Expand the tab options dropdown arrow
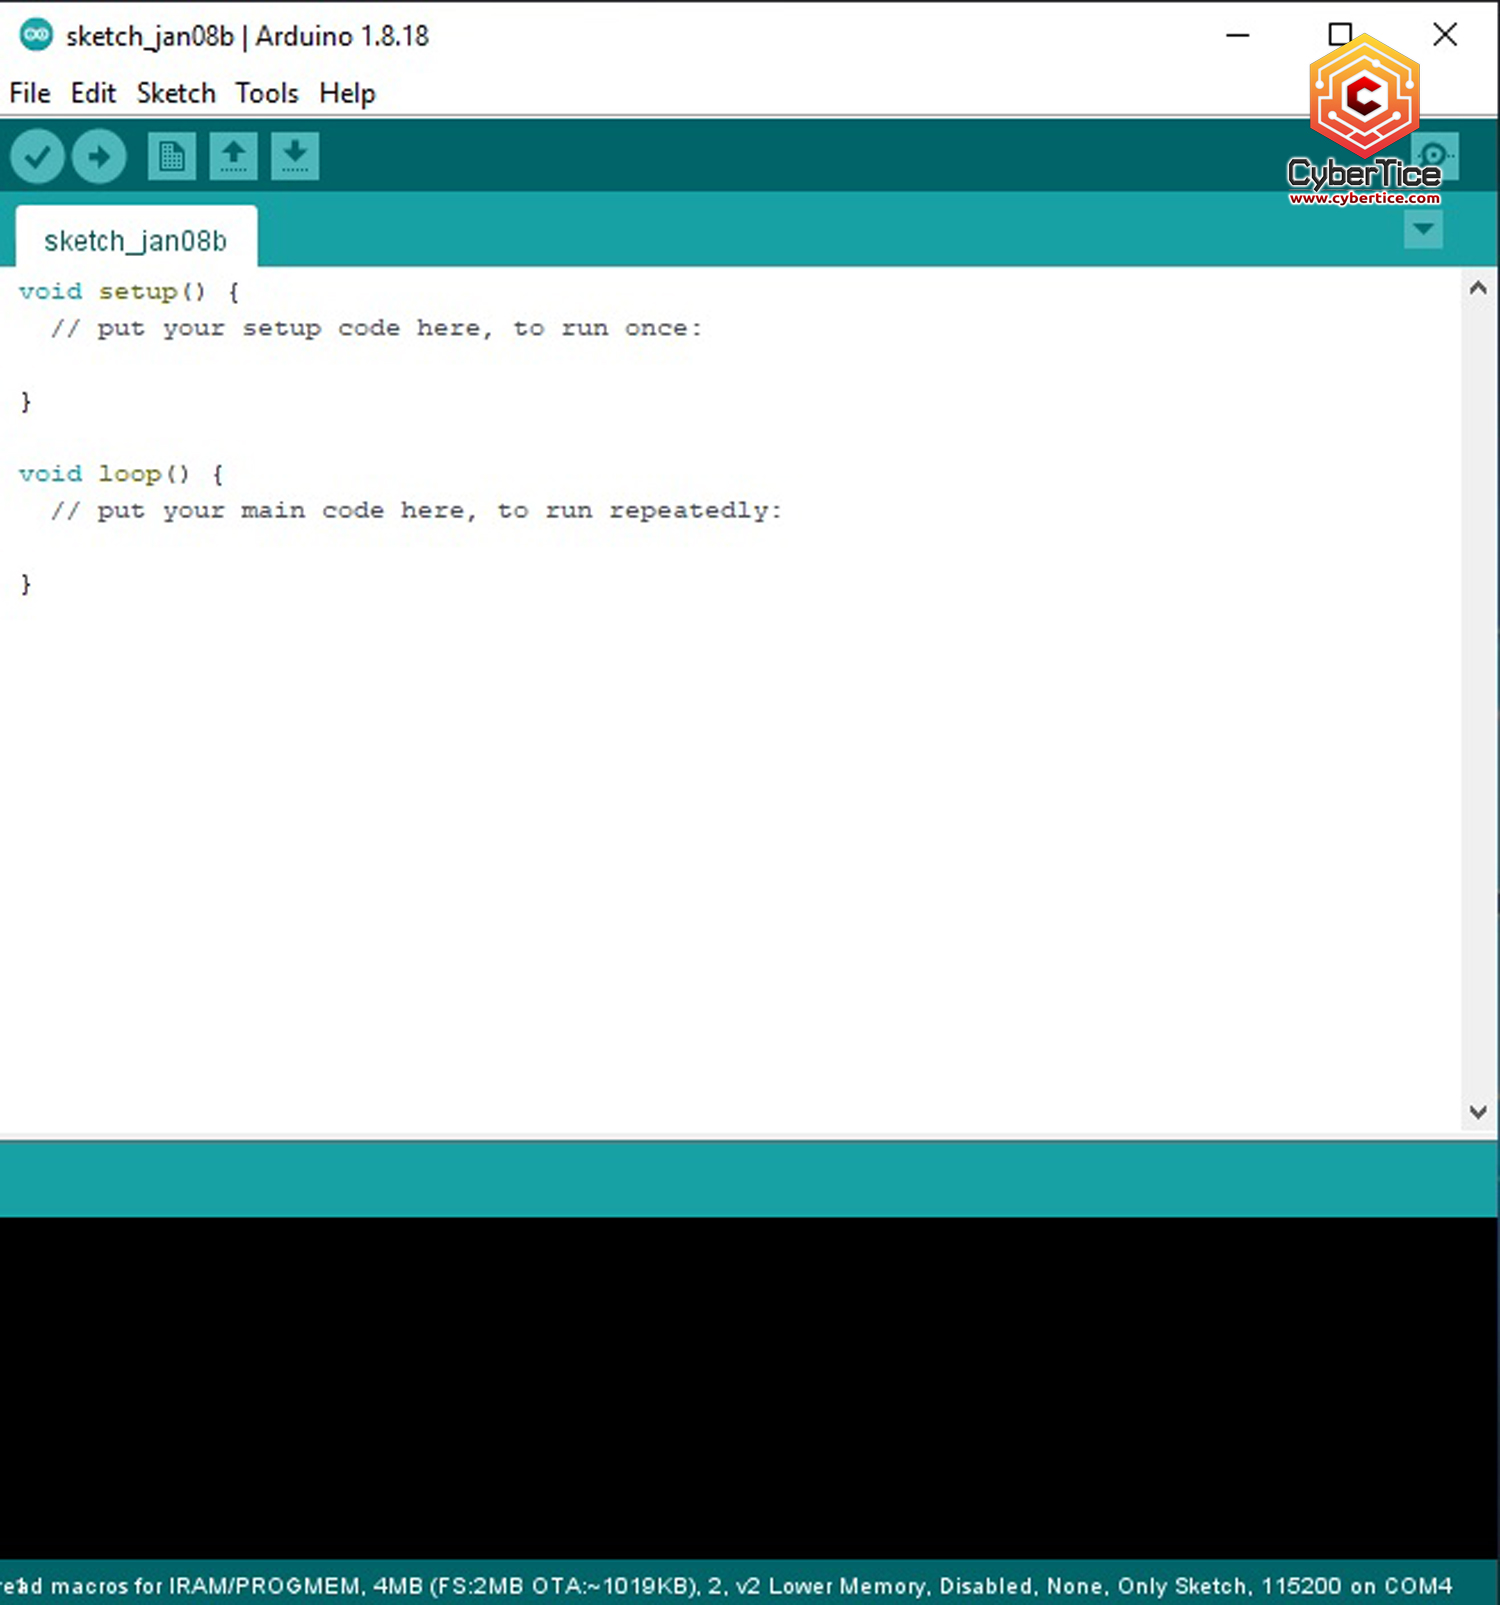The width and height of the screenshot is (1500, 1605). tap(1423, 230)
